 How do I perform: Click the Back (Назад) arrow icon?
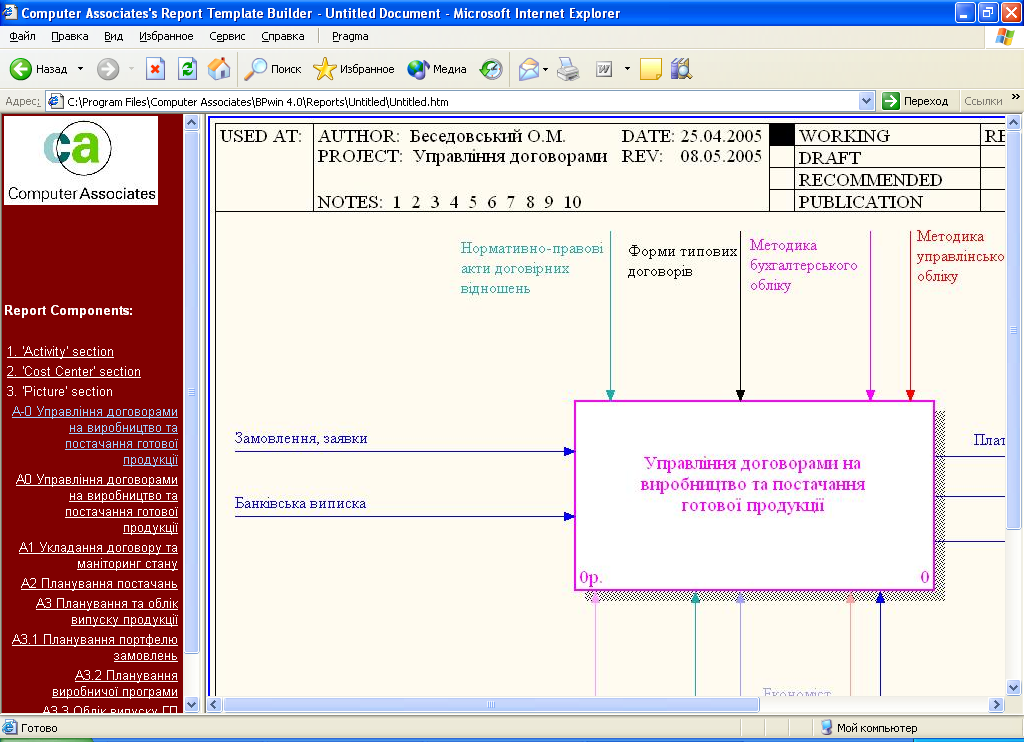20,69
